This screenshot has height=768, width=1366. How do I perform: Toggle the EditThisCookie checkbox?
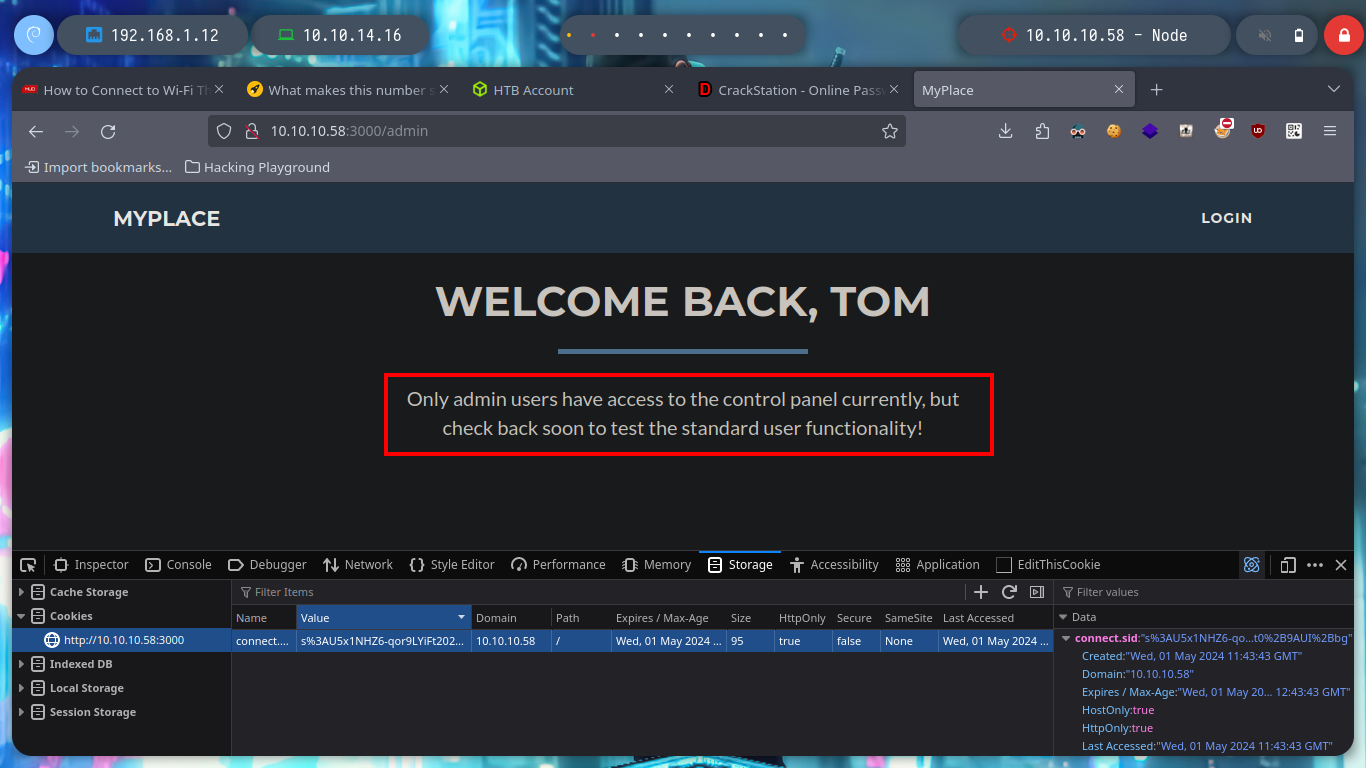[1004, 565]
